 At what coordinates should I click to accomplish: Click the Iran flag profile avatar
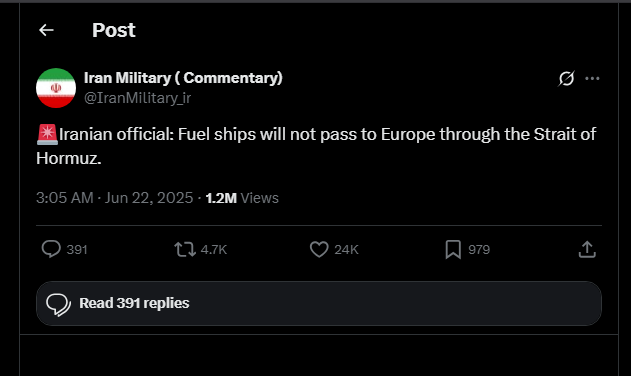(56, 88)
